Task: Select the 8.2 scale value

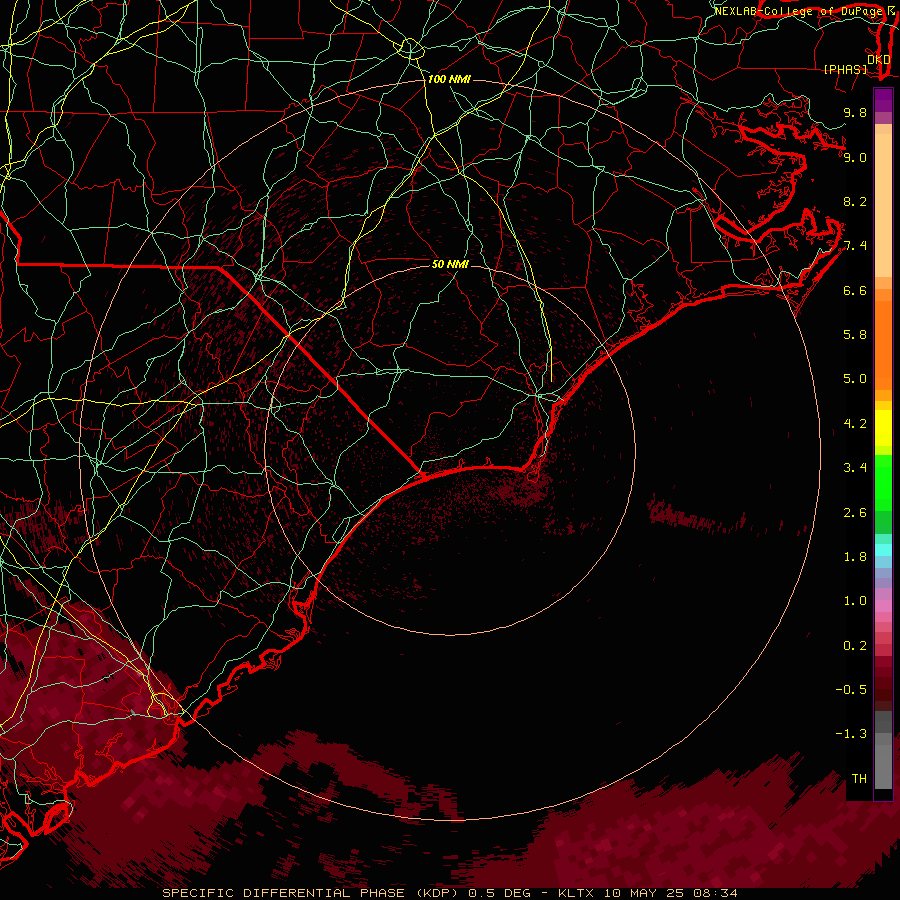Action: tap(855, 201)
